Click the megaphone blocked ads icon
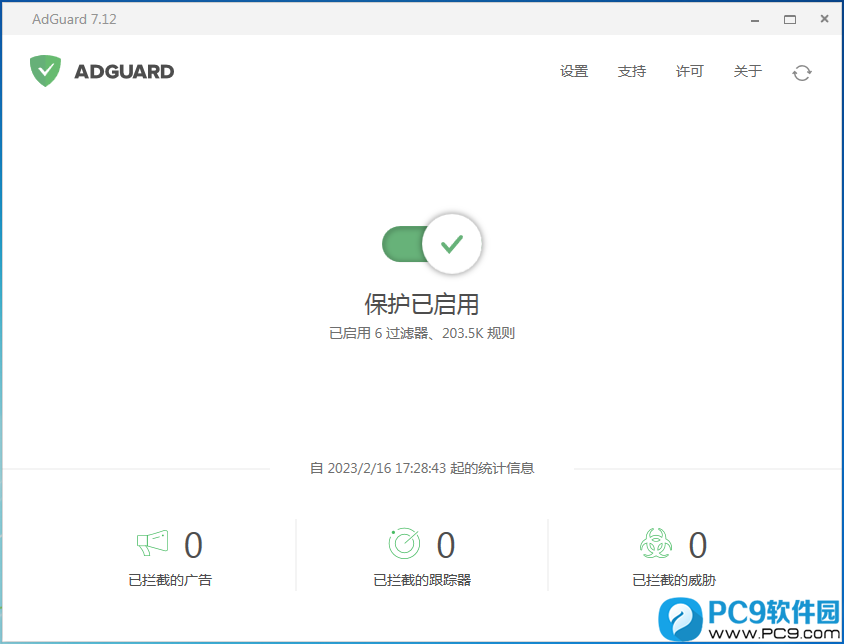The width and height of the screenshot is (844, 644). [x=153, y=543]
